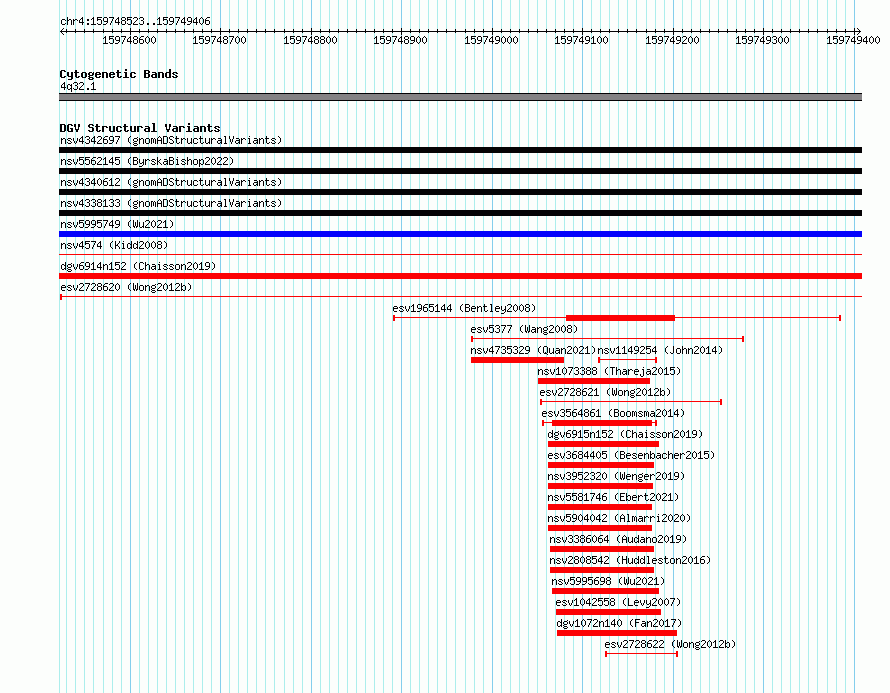Click the thick red segment of esv1965144
This screenshot has width=890, height=693.
click(620, 318)
